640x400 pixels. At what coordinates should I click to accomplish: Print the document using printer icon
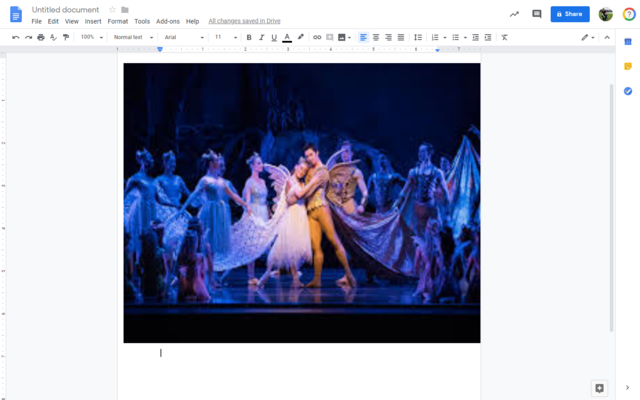point(41,37)
